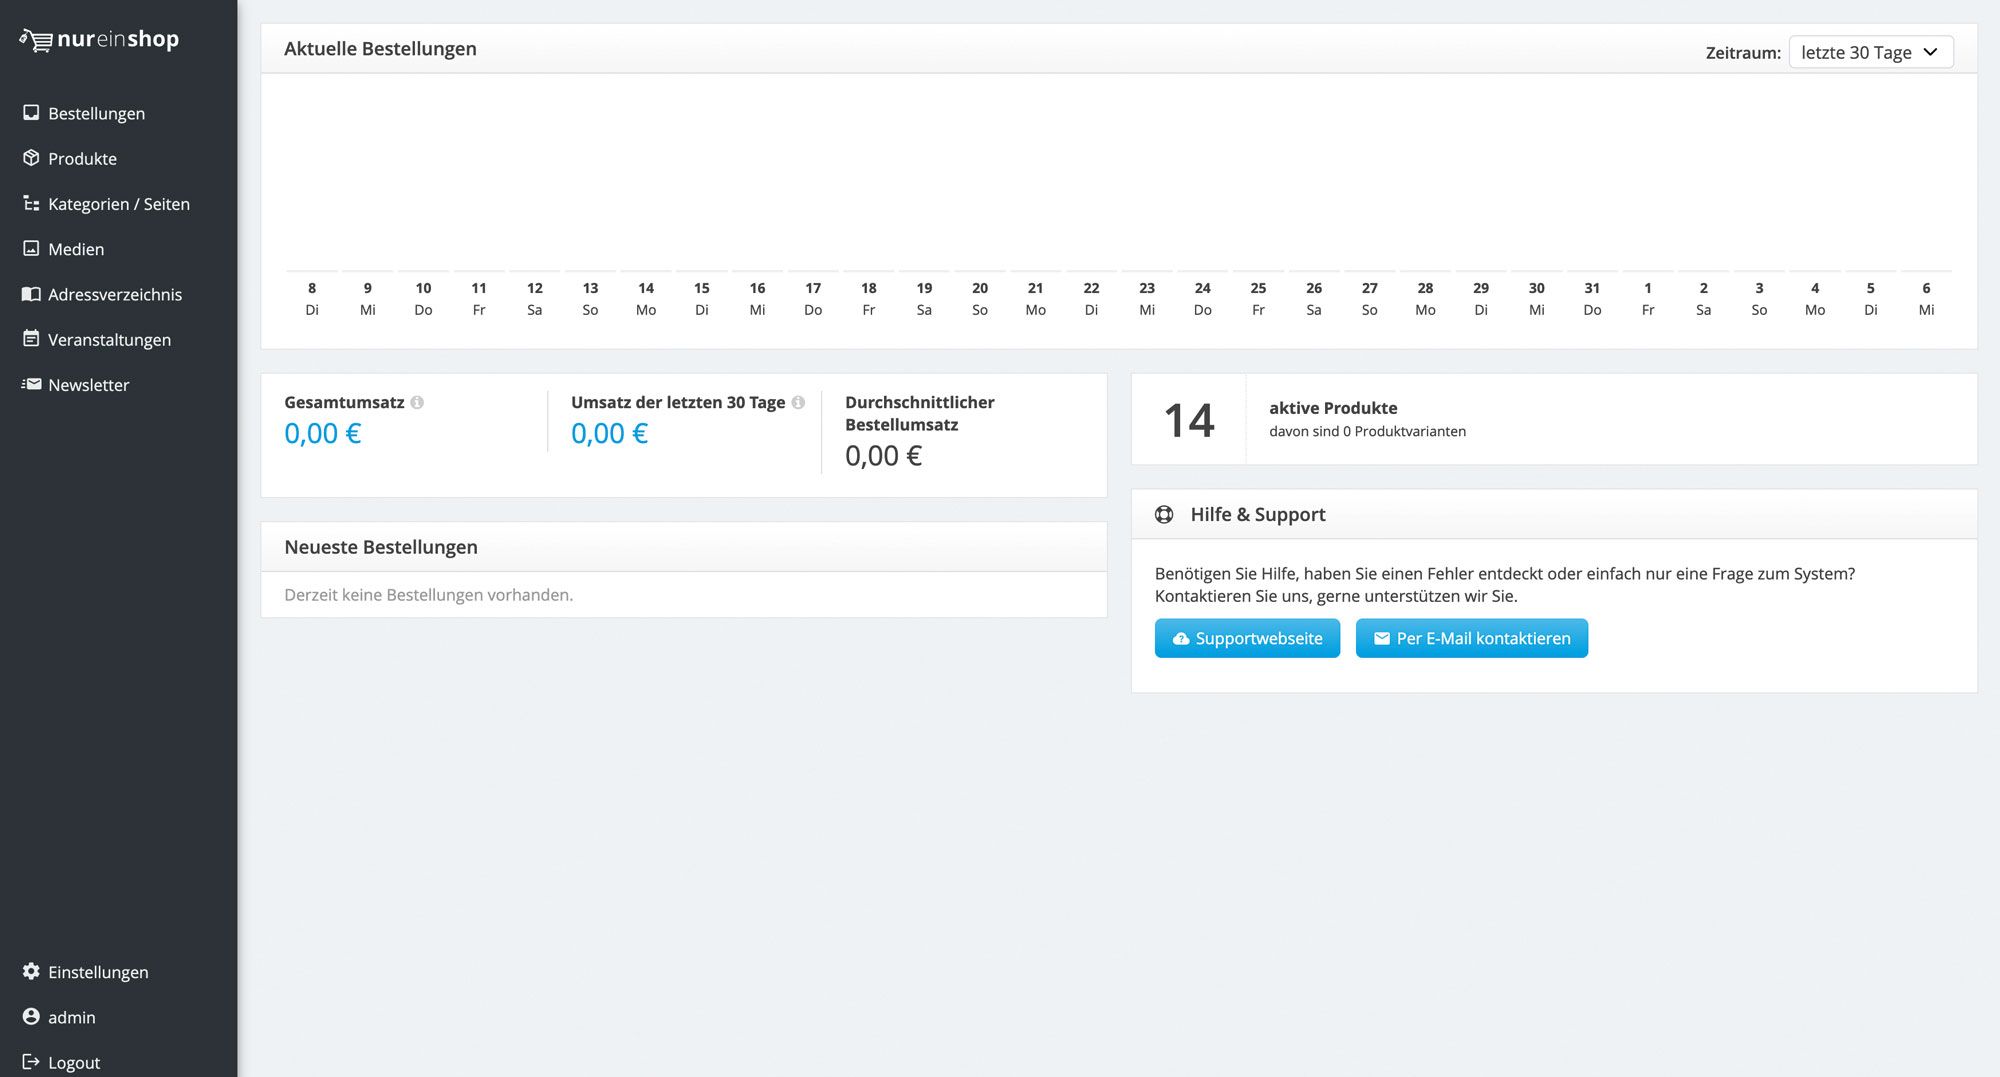Click the Einstellungen gear icon
2000x1077 pixels.
point(31,971)
